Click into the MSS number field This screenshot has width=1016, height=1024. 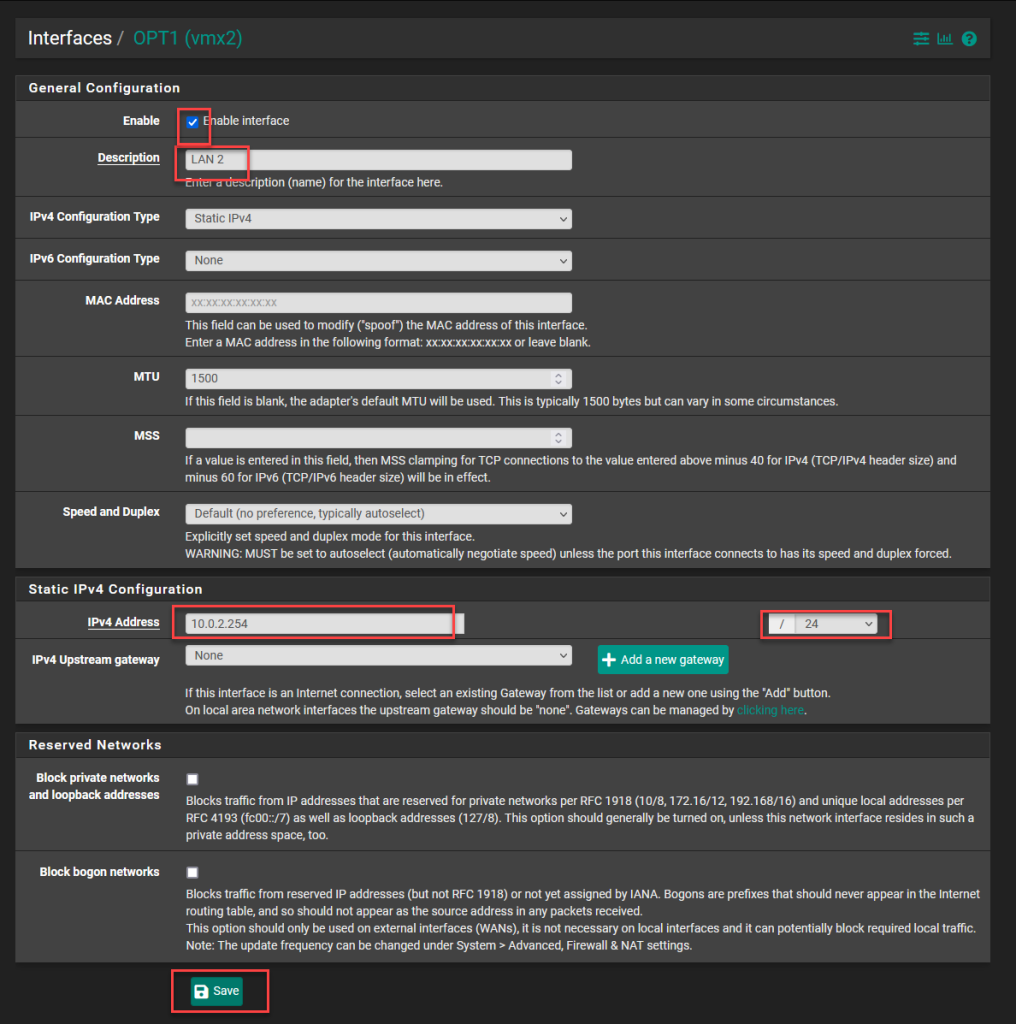point(367,438)
